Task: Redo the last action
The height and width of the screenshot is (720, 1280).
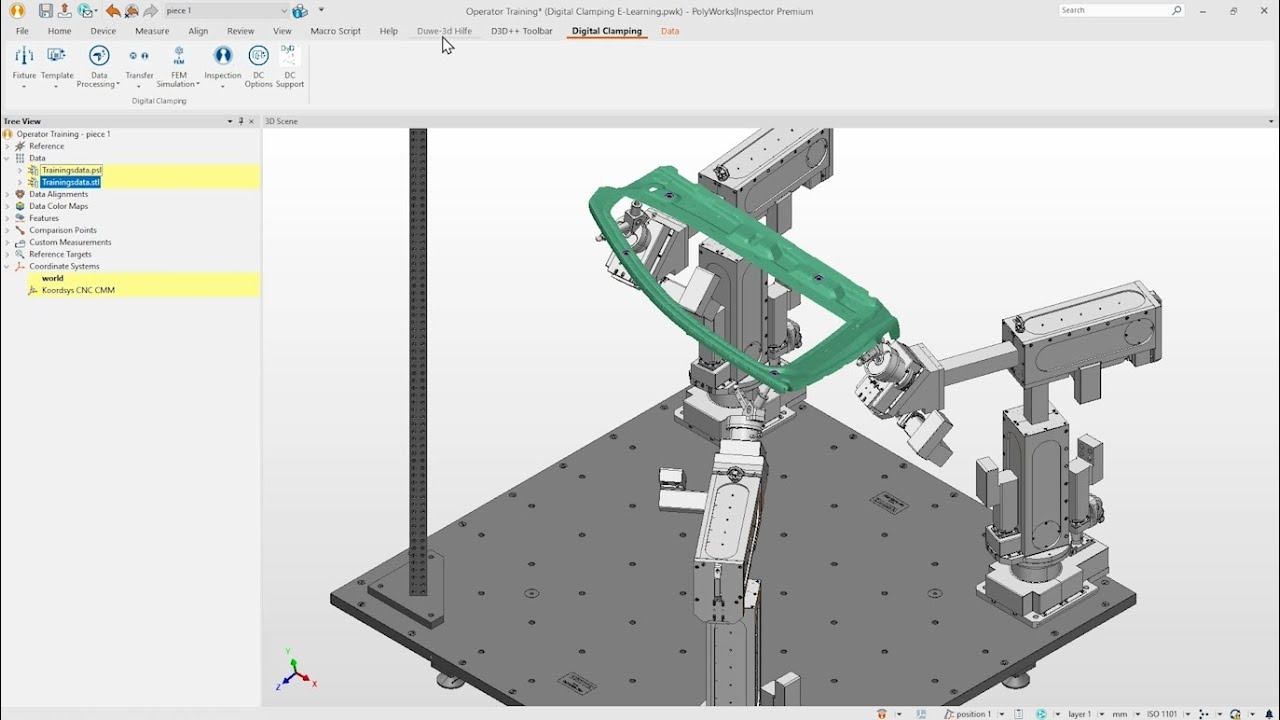Action: 150,11
